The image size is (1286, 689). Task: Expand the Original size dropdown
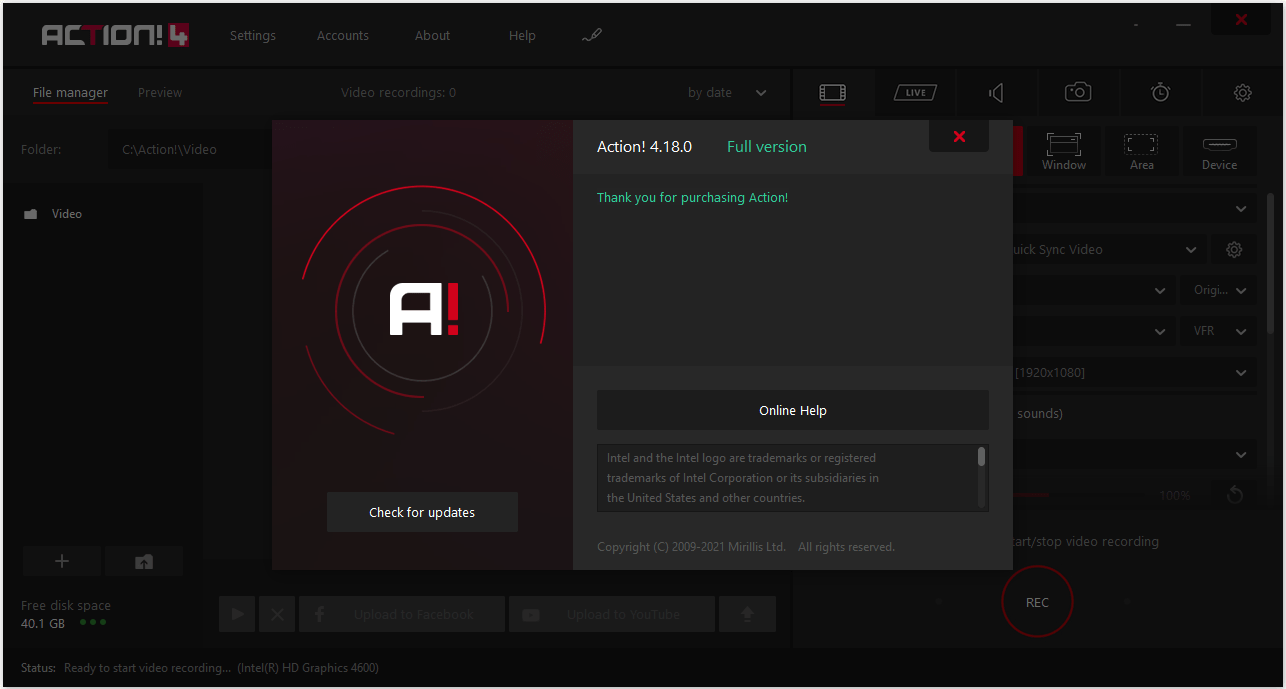1218,290
